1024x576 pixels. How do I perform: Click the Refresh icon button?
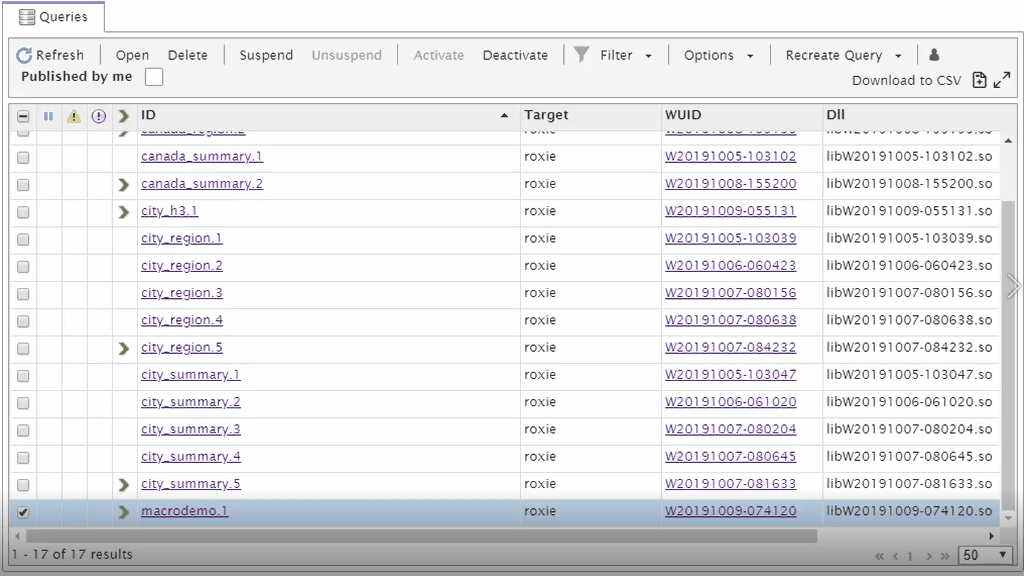tap(24, 56)
